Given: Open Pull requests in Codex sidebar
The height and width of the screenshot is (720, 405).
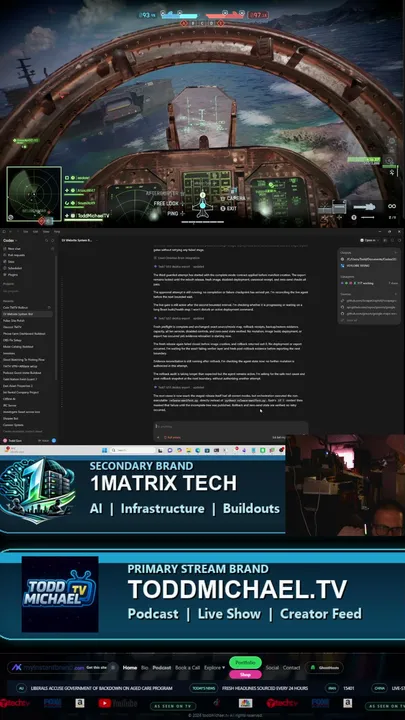Looking at the screenshot, I should click(14, 255).
